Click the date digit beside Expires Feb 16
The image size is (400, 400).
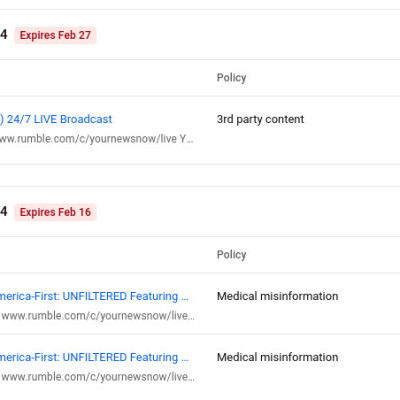point(3,211)
